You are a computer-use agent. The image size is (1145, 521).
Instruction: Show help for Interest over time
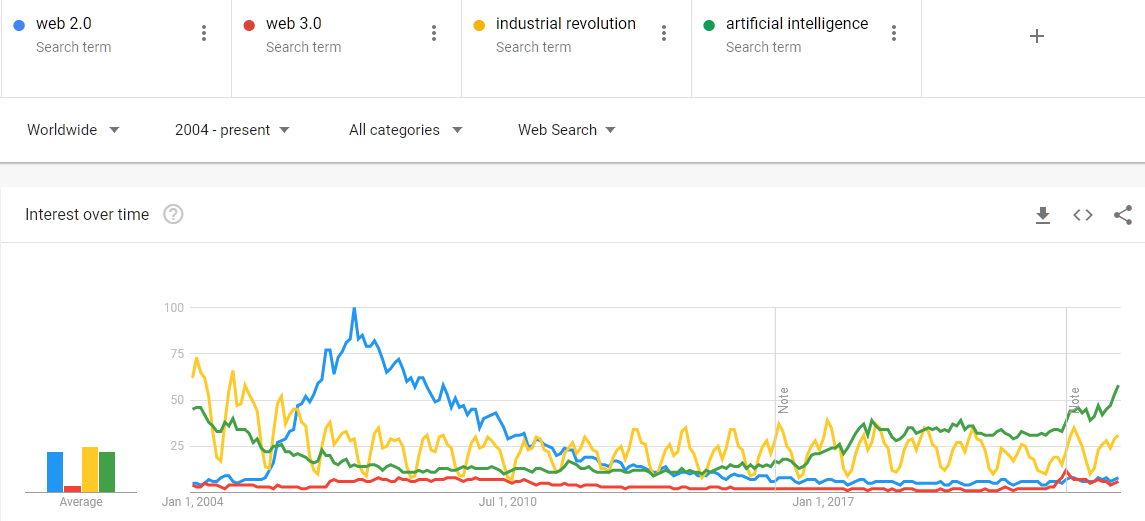(173, 214)
